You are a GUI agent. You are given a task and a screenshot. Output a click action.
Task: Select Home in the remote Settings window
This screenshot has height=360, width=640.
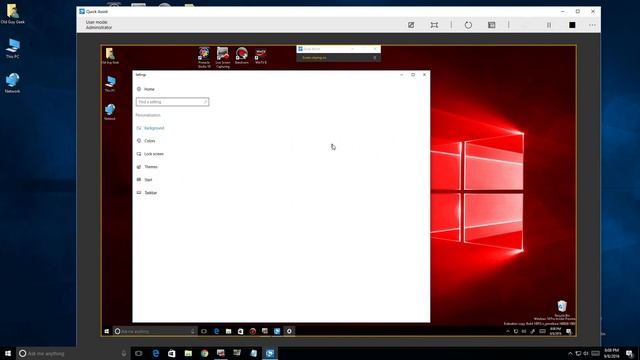149,89
